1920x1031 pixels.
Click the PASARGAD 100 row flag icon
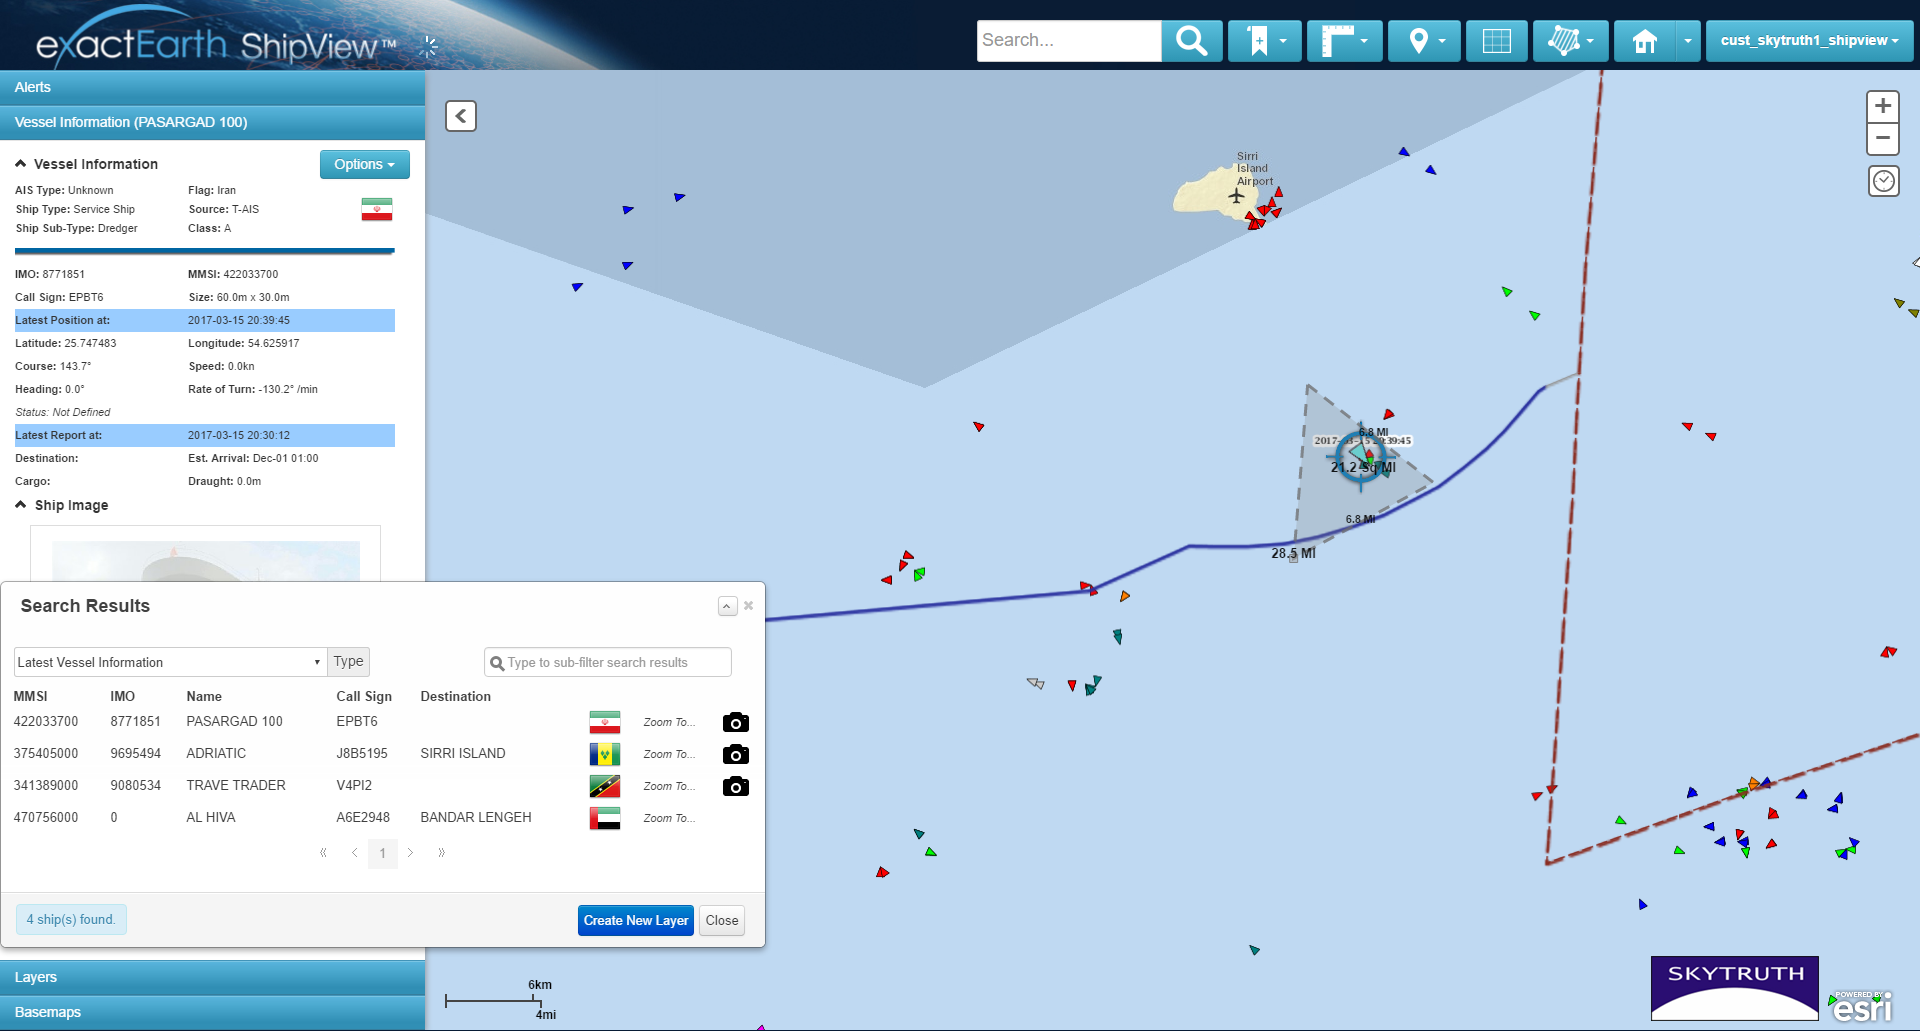(x=605, y=722)
